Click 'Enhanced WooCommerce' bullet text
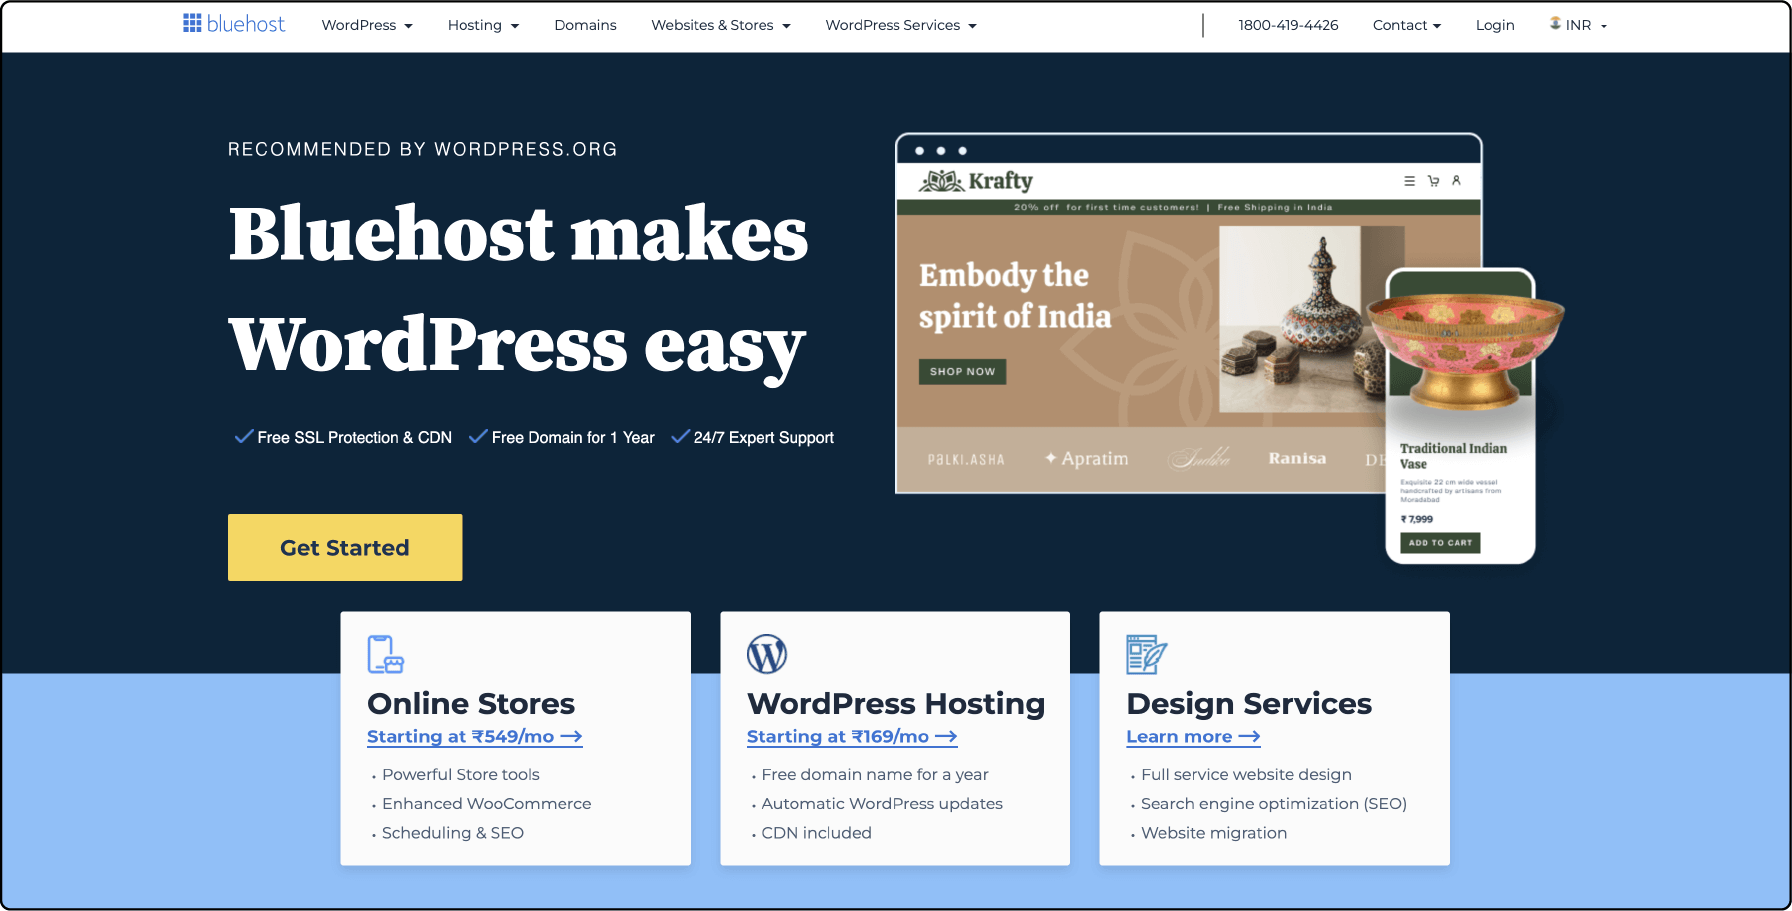1792x911 pixels. tap(486, 804)
